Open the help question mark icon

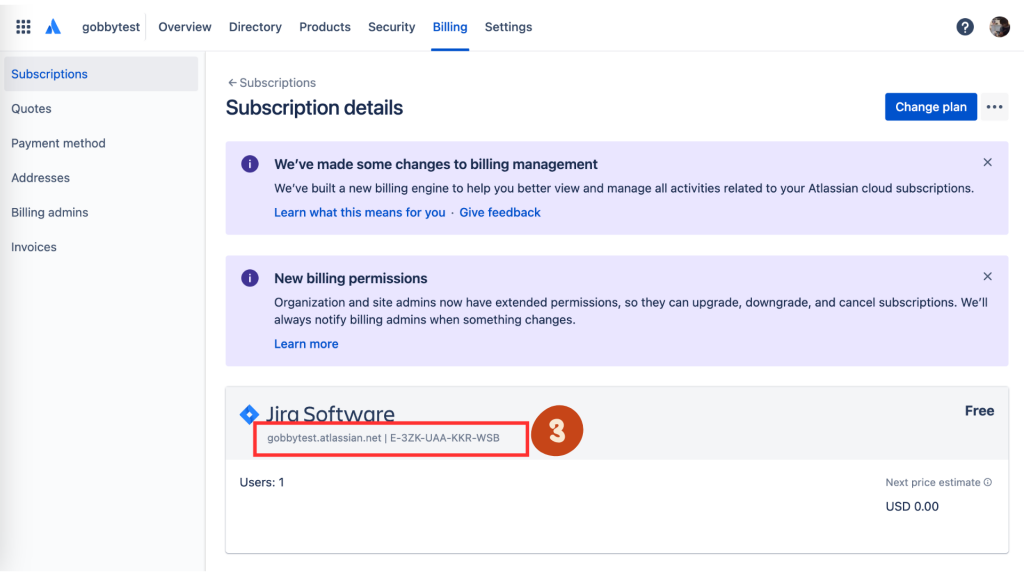click(x=965, y=27)
